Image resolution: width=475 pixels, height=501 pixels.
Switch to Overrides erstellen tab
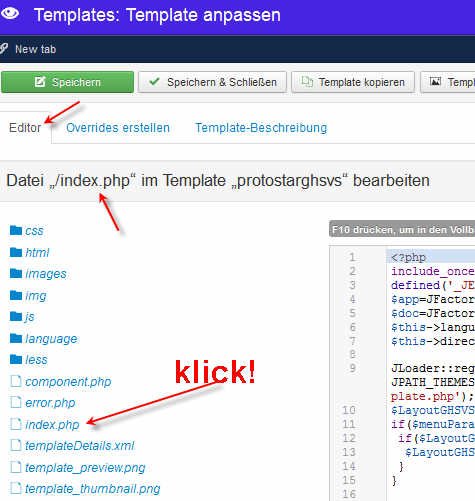[x=118, y=128]
